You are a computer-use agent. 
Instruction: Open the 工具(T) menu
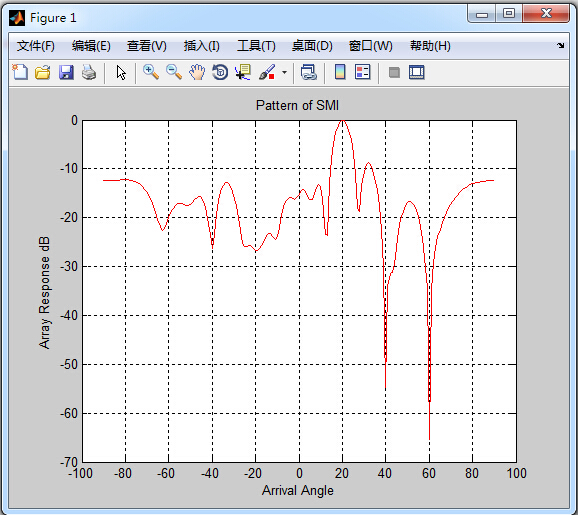tap(256, 46)
